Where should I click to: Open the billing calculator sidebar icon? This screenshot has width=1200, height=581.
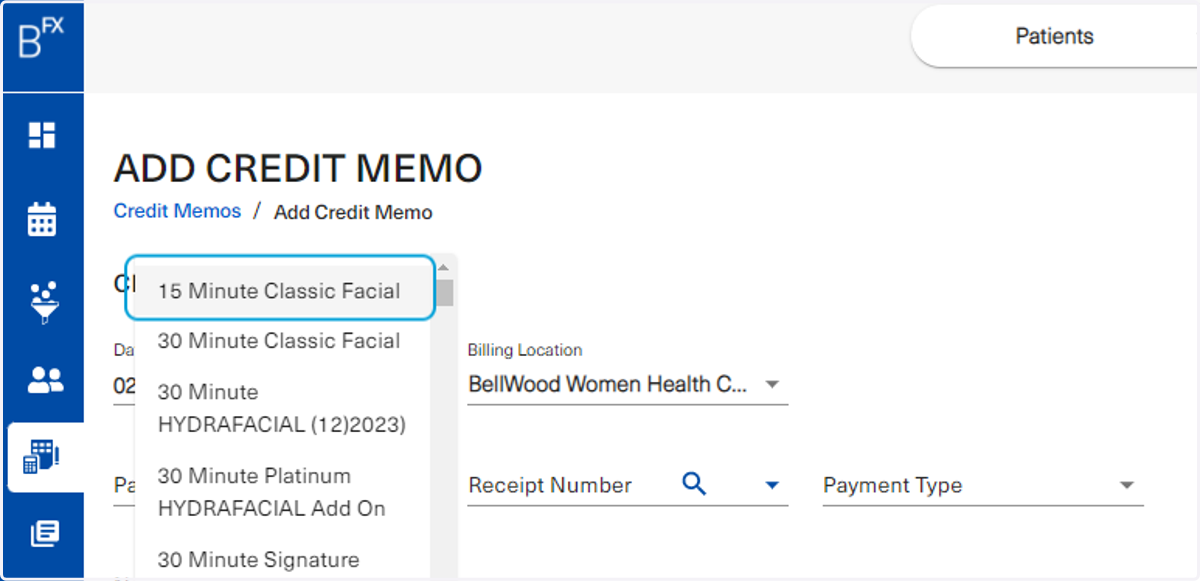(42, 457)
